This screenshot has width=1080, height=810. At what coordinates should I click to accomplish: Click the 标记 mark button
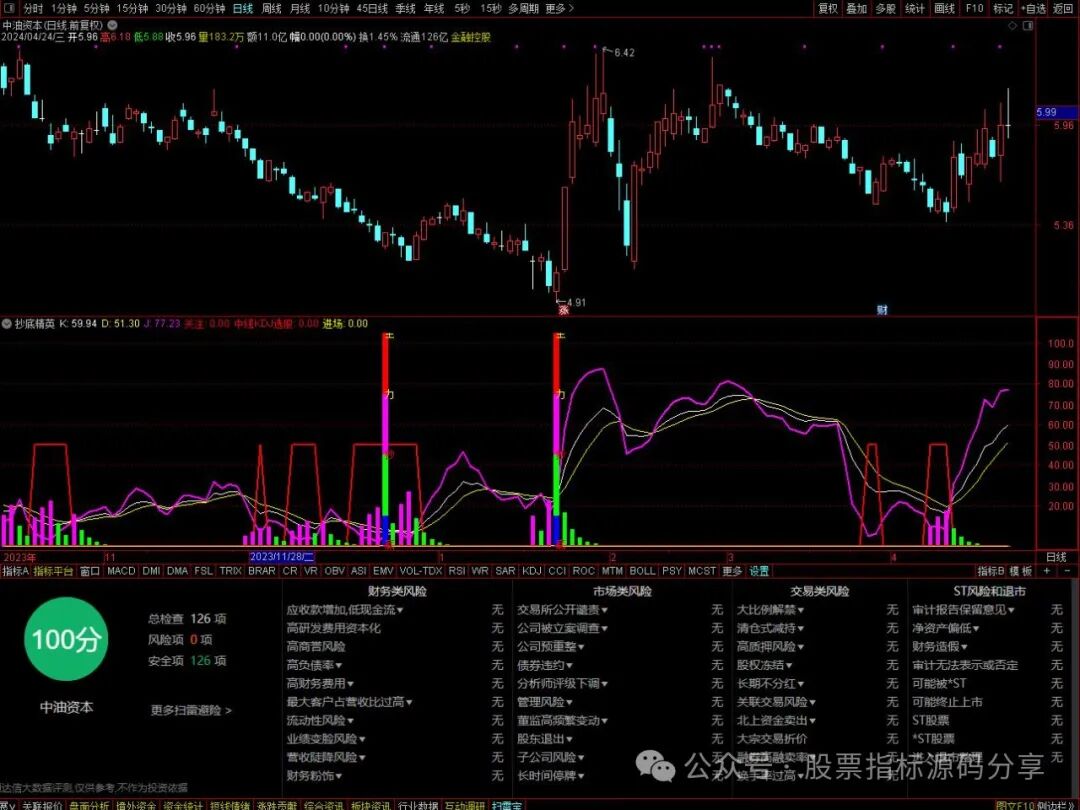click(x=1003, y=8)
